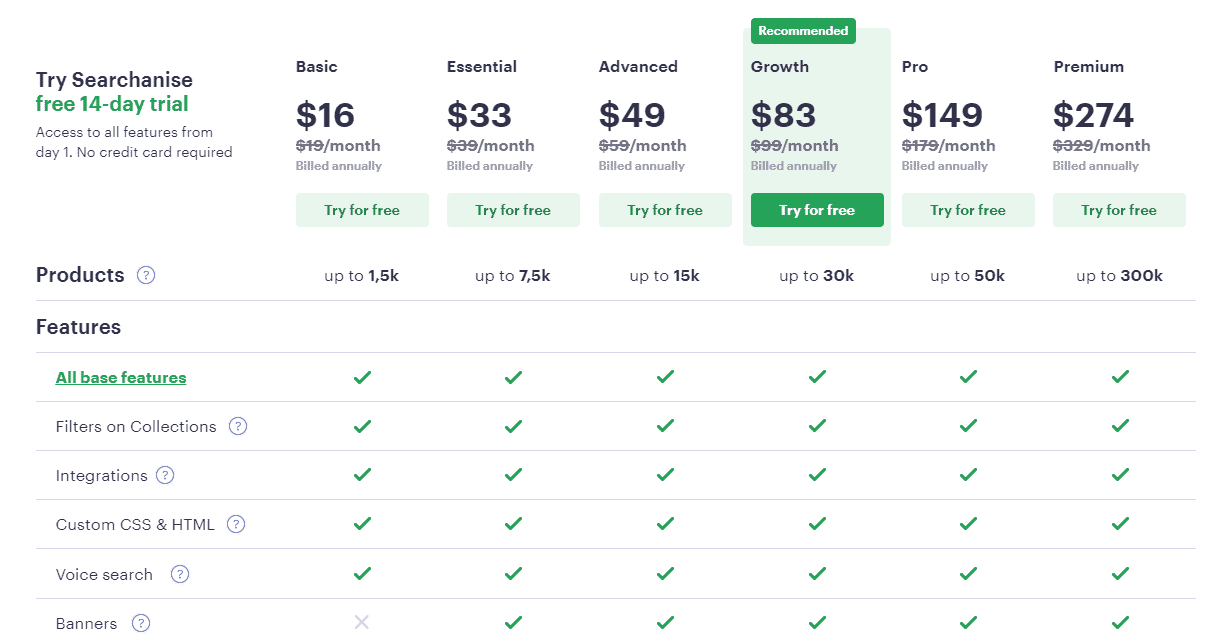Click Try for free under Pro
The height and width of the screenshot is (644, 1225).
(968, 210)
